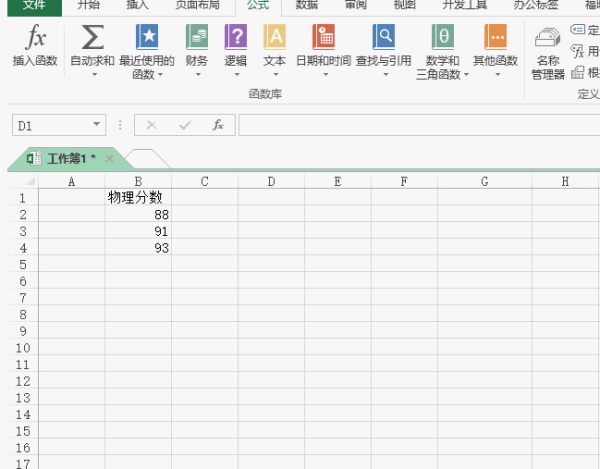
Task: Switch to the 开发工具 Developer ribbon tab
Action: coord(465,5)
